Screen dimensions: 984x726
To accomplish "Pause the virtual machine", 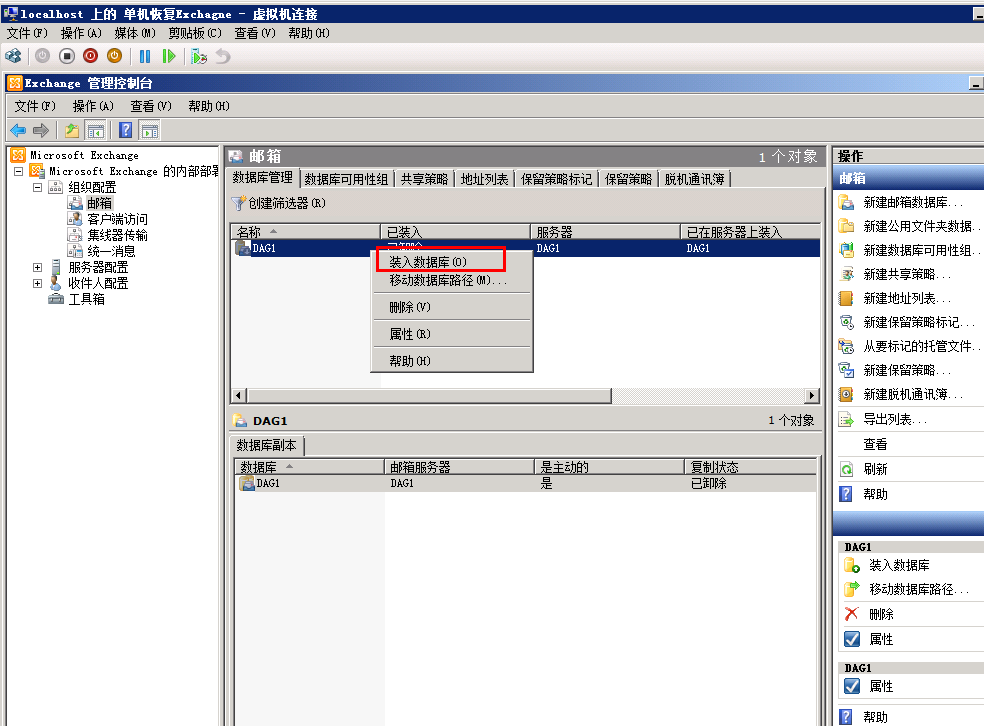I will pyautogui.click(x=145, y=56).
